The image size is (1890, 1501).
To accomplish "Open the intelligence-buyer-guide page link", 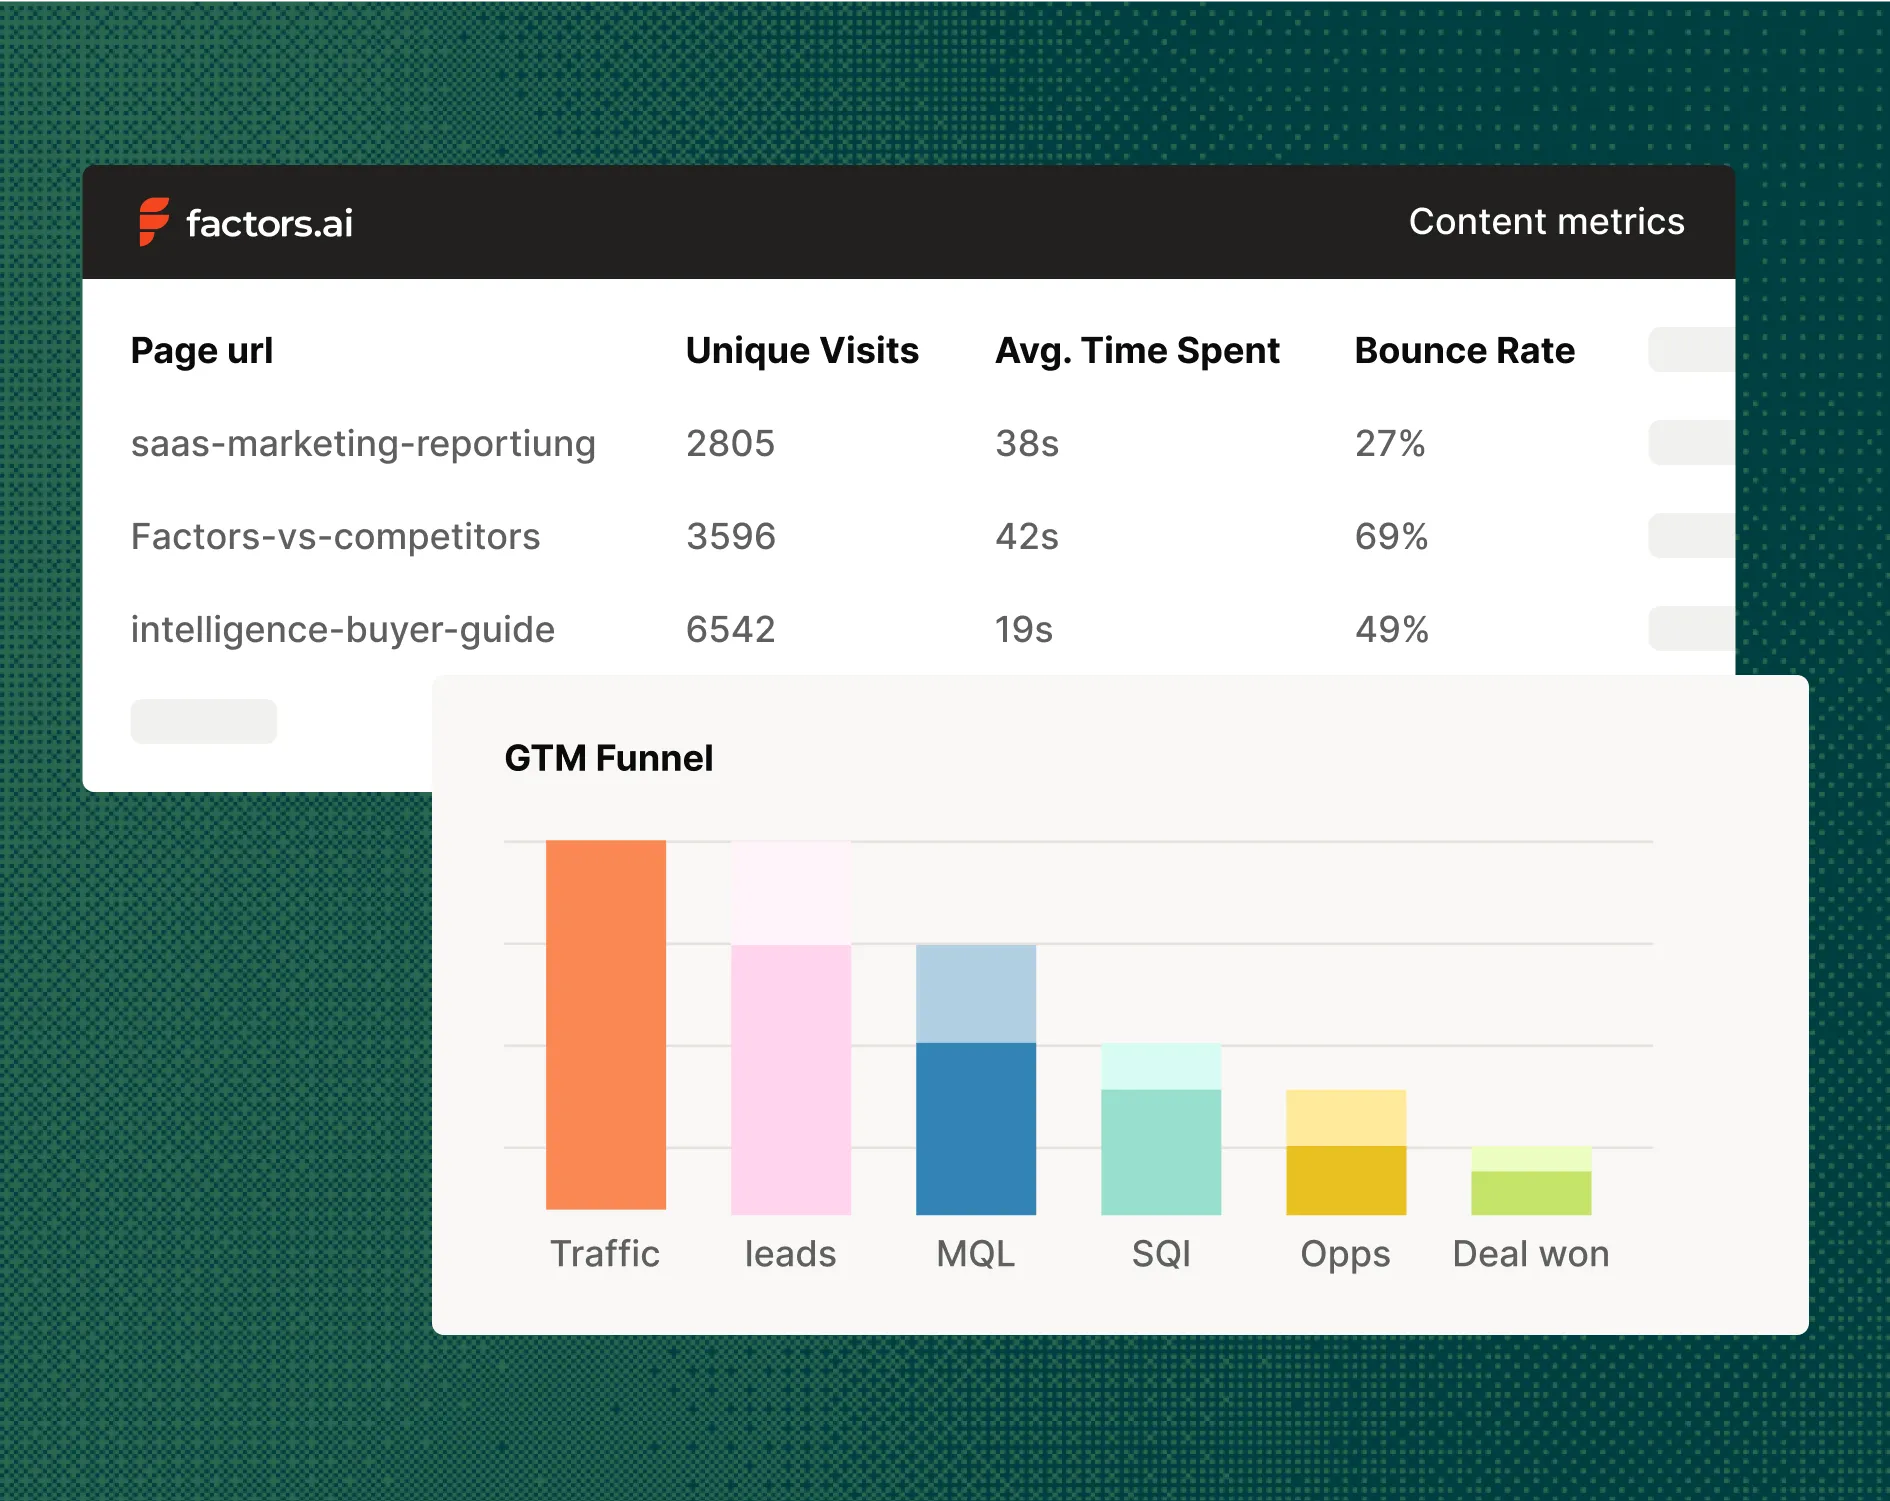I will 343,629.
